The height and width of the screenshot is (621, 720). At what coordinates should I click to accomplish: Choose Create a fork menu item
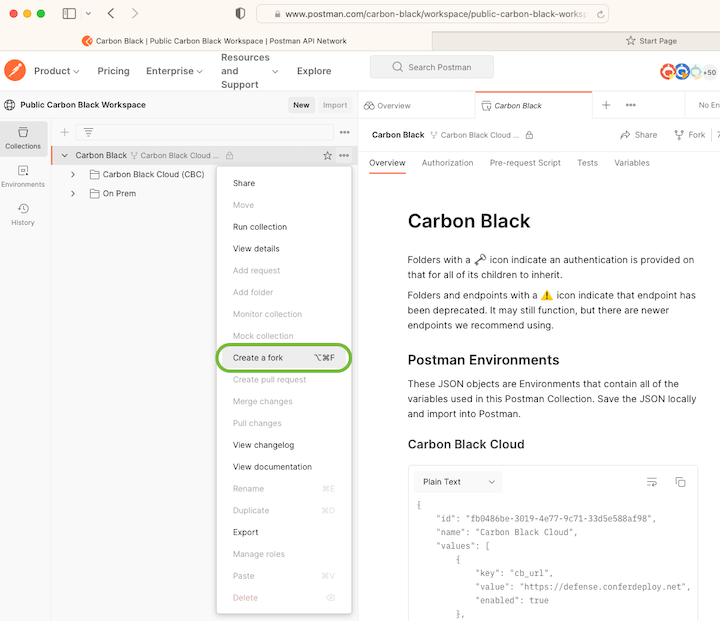point(284,358)
